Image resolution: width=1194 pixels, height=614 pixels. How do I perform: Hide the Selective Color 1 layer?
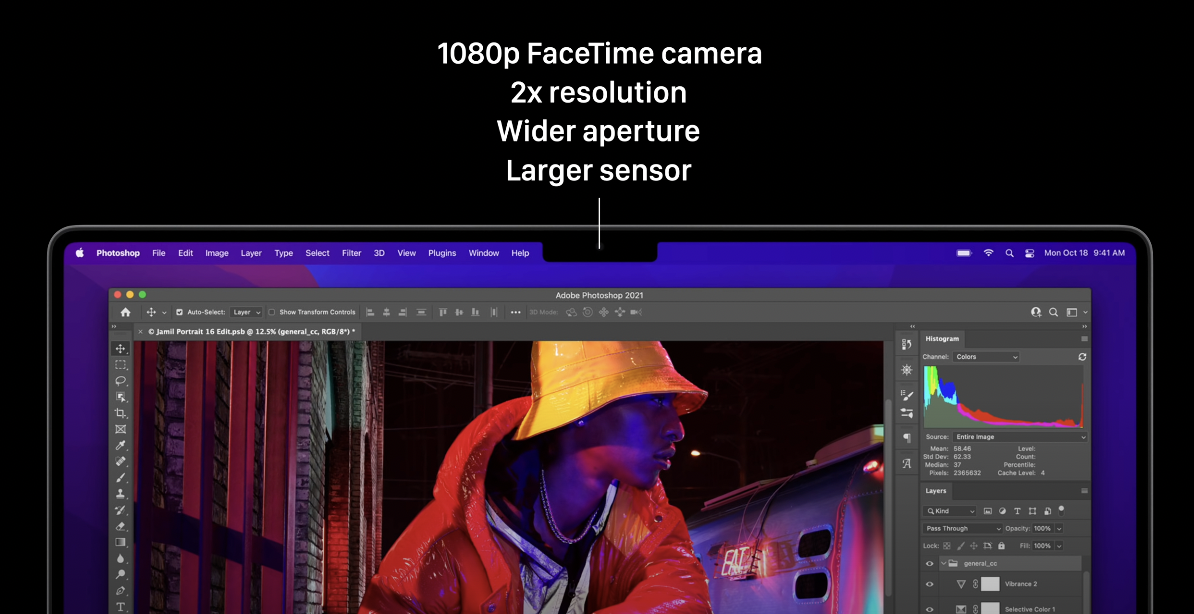(x=929, y=609)
